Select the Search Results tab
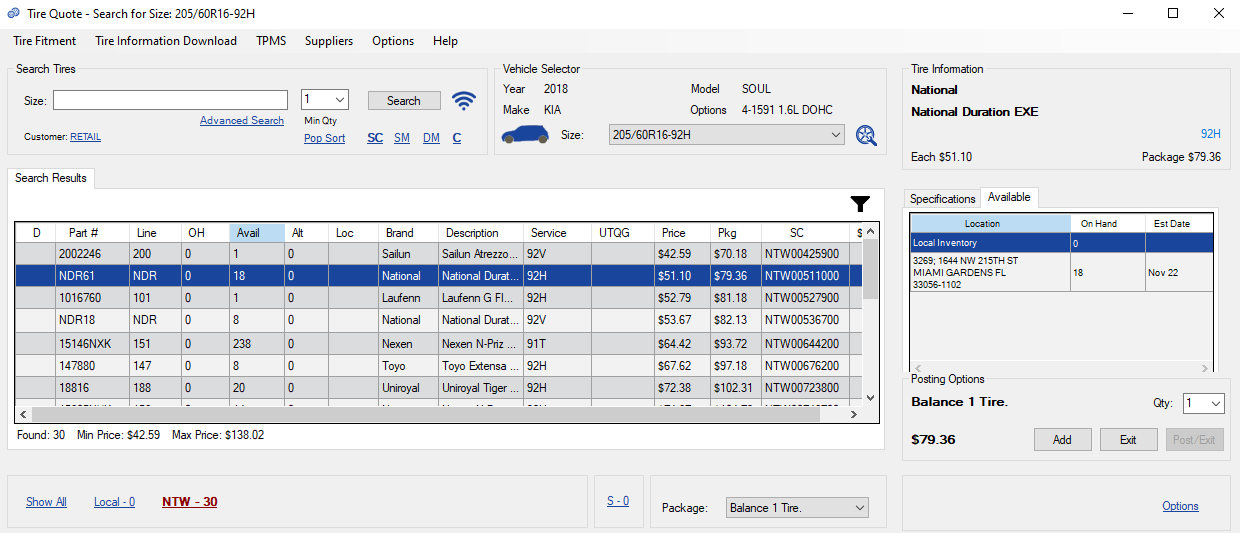This screenshot has width=1240, height=533. click(x=51, y=178)
